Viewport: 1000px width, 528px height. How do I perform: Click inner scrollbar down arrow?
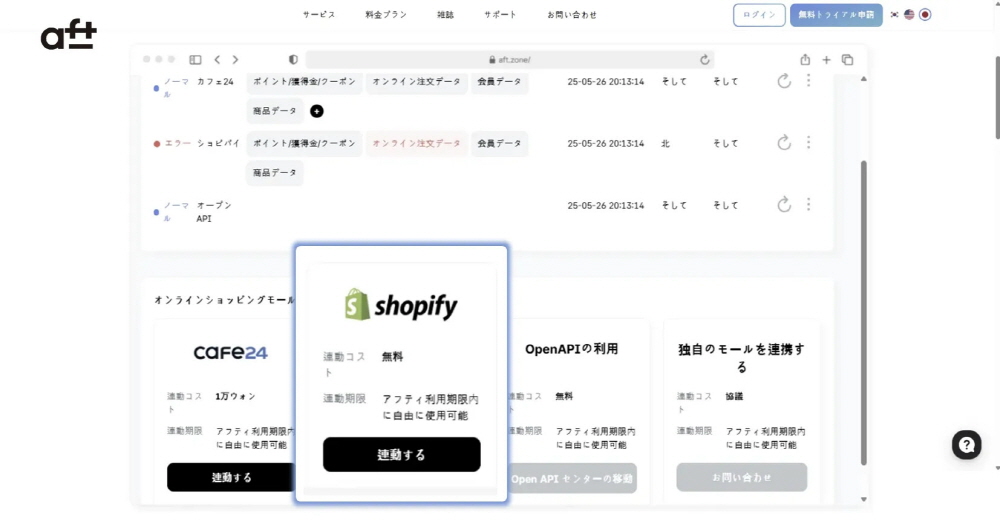click(x=864, y=499)
